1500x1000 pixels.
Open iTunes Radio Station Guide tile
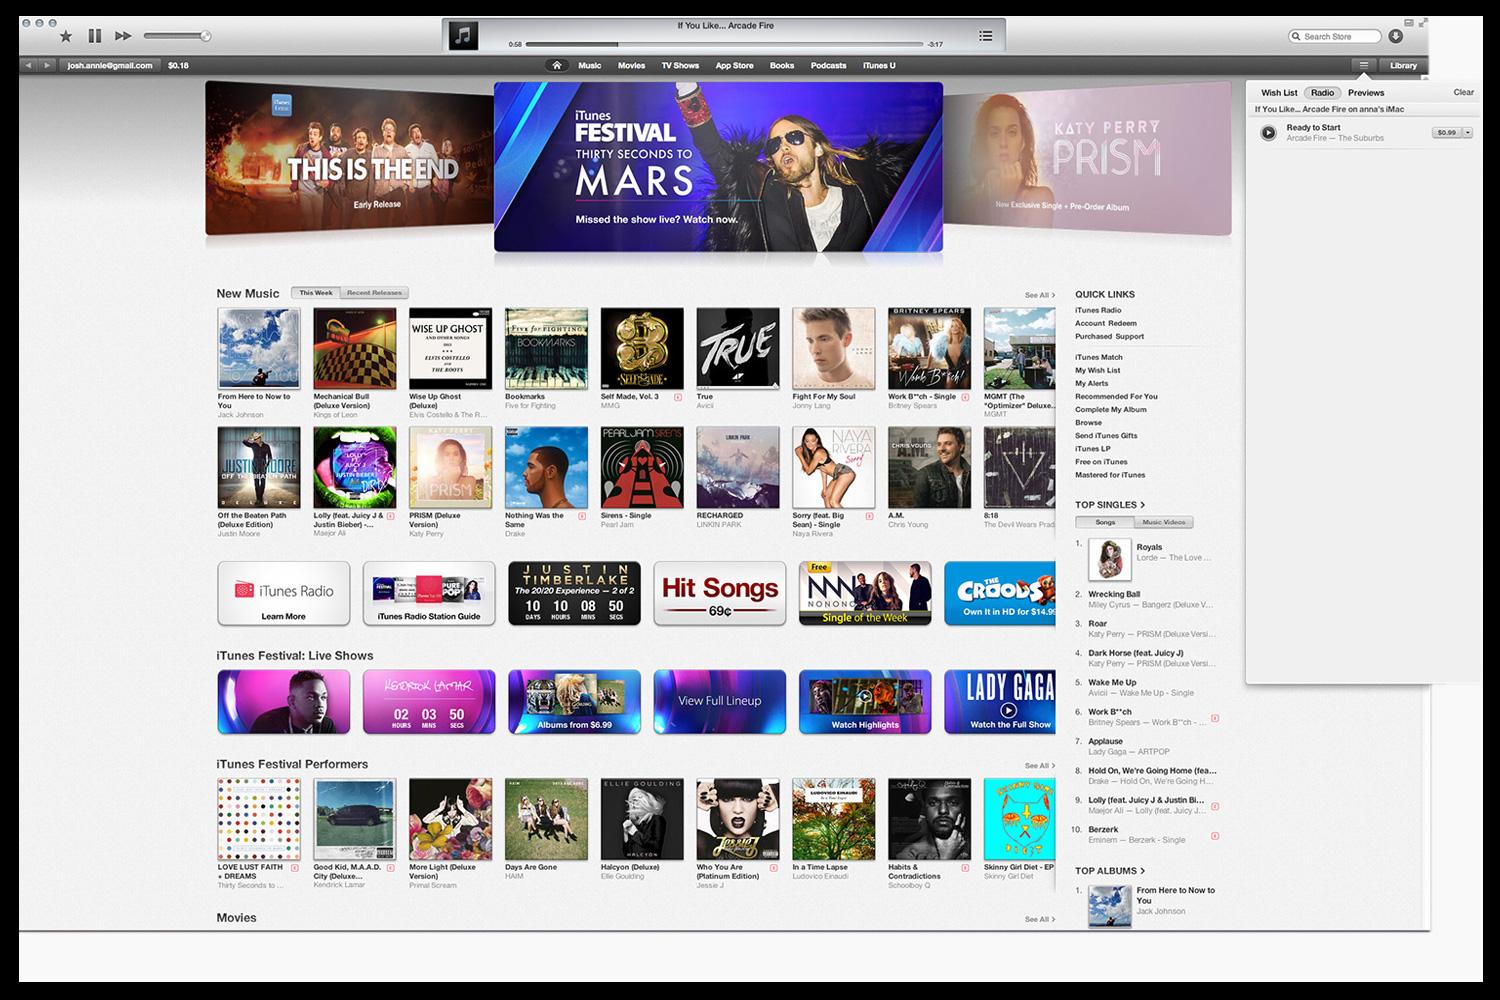click(x=429, y=593)
